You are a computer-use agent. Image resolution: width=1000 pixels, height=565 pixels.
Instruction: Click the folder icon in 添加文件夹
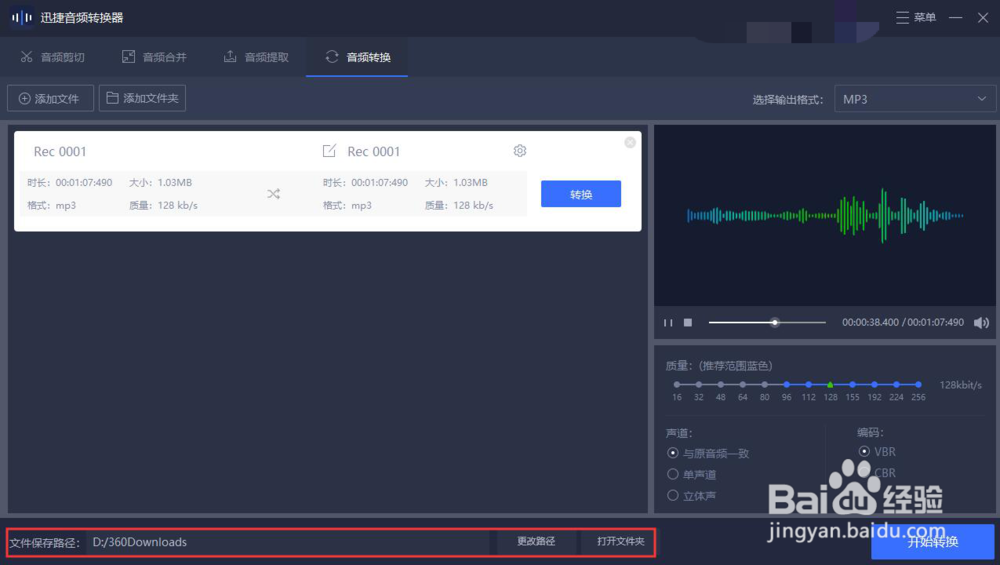click(x=112, y=98)
